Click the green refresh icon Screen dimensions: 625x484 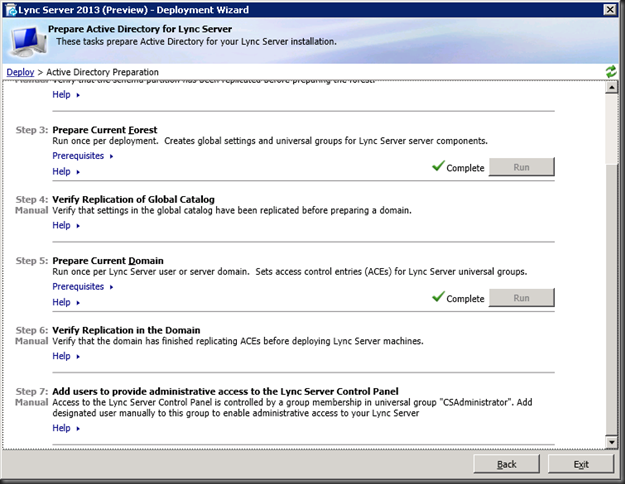[x=611, y=72]
